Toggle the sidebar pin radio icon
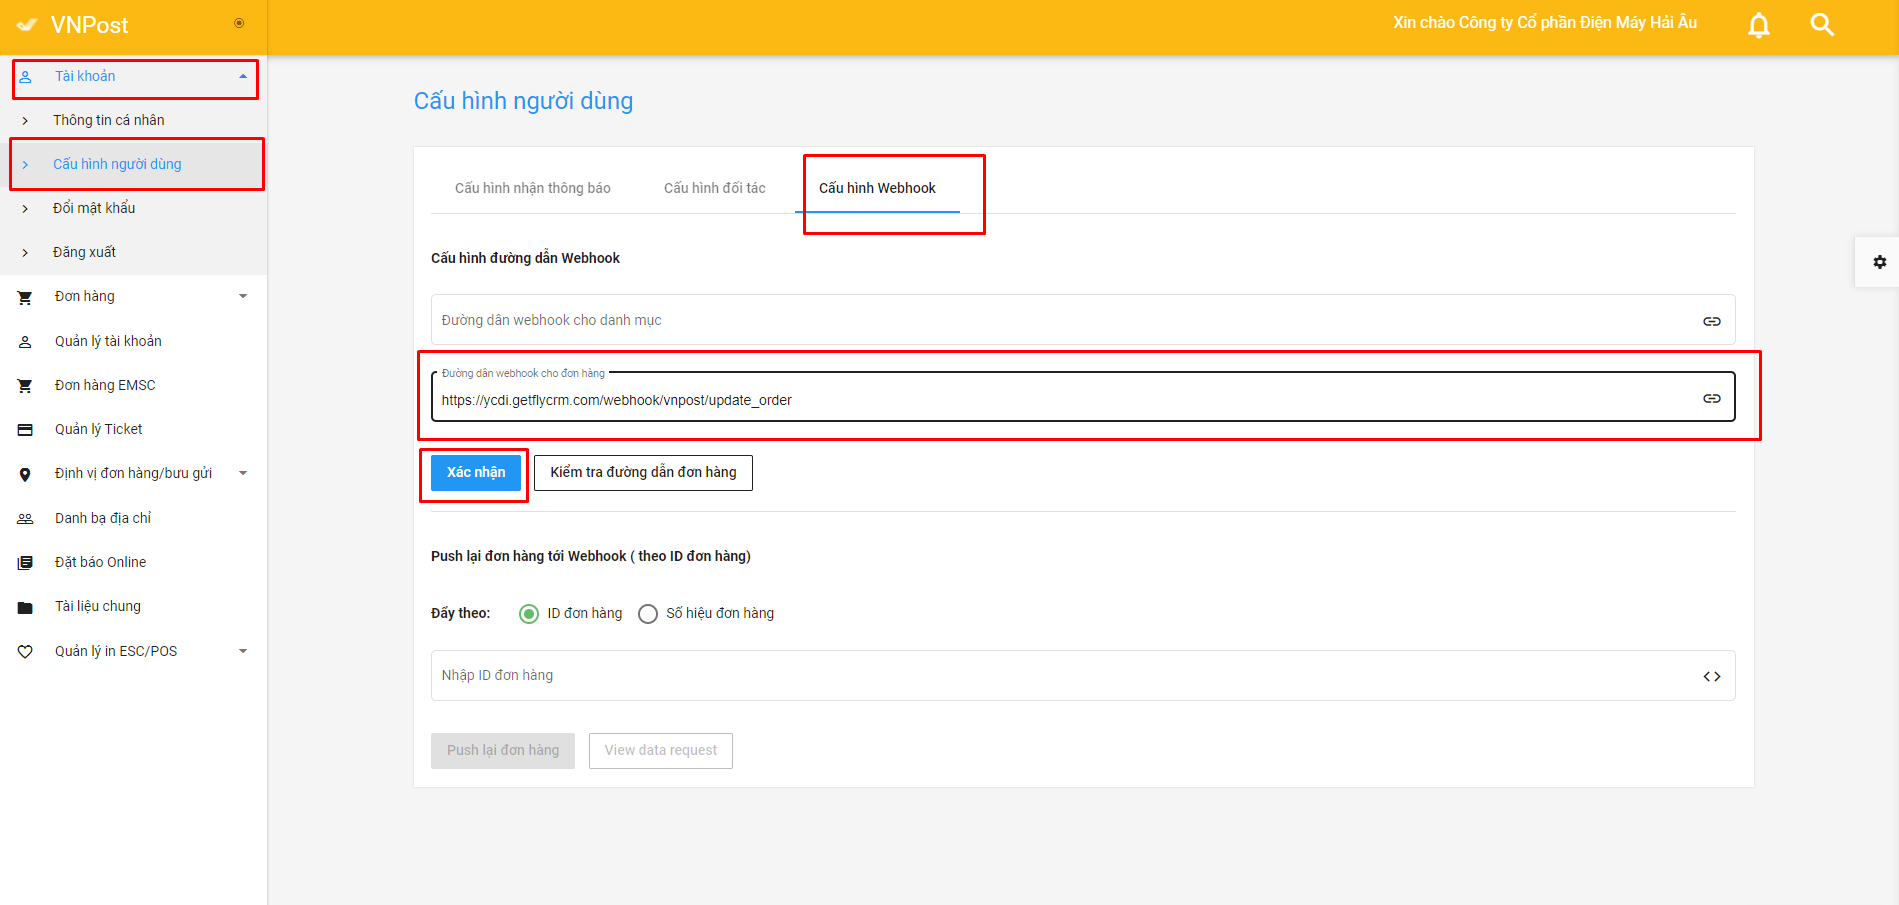The height and width of the screenshot is (905, 1899). point(239,23)
